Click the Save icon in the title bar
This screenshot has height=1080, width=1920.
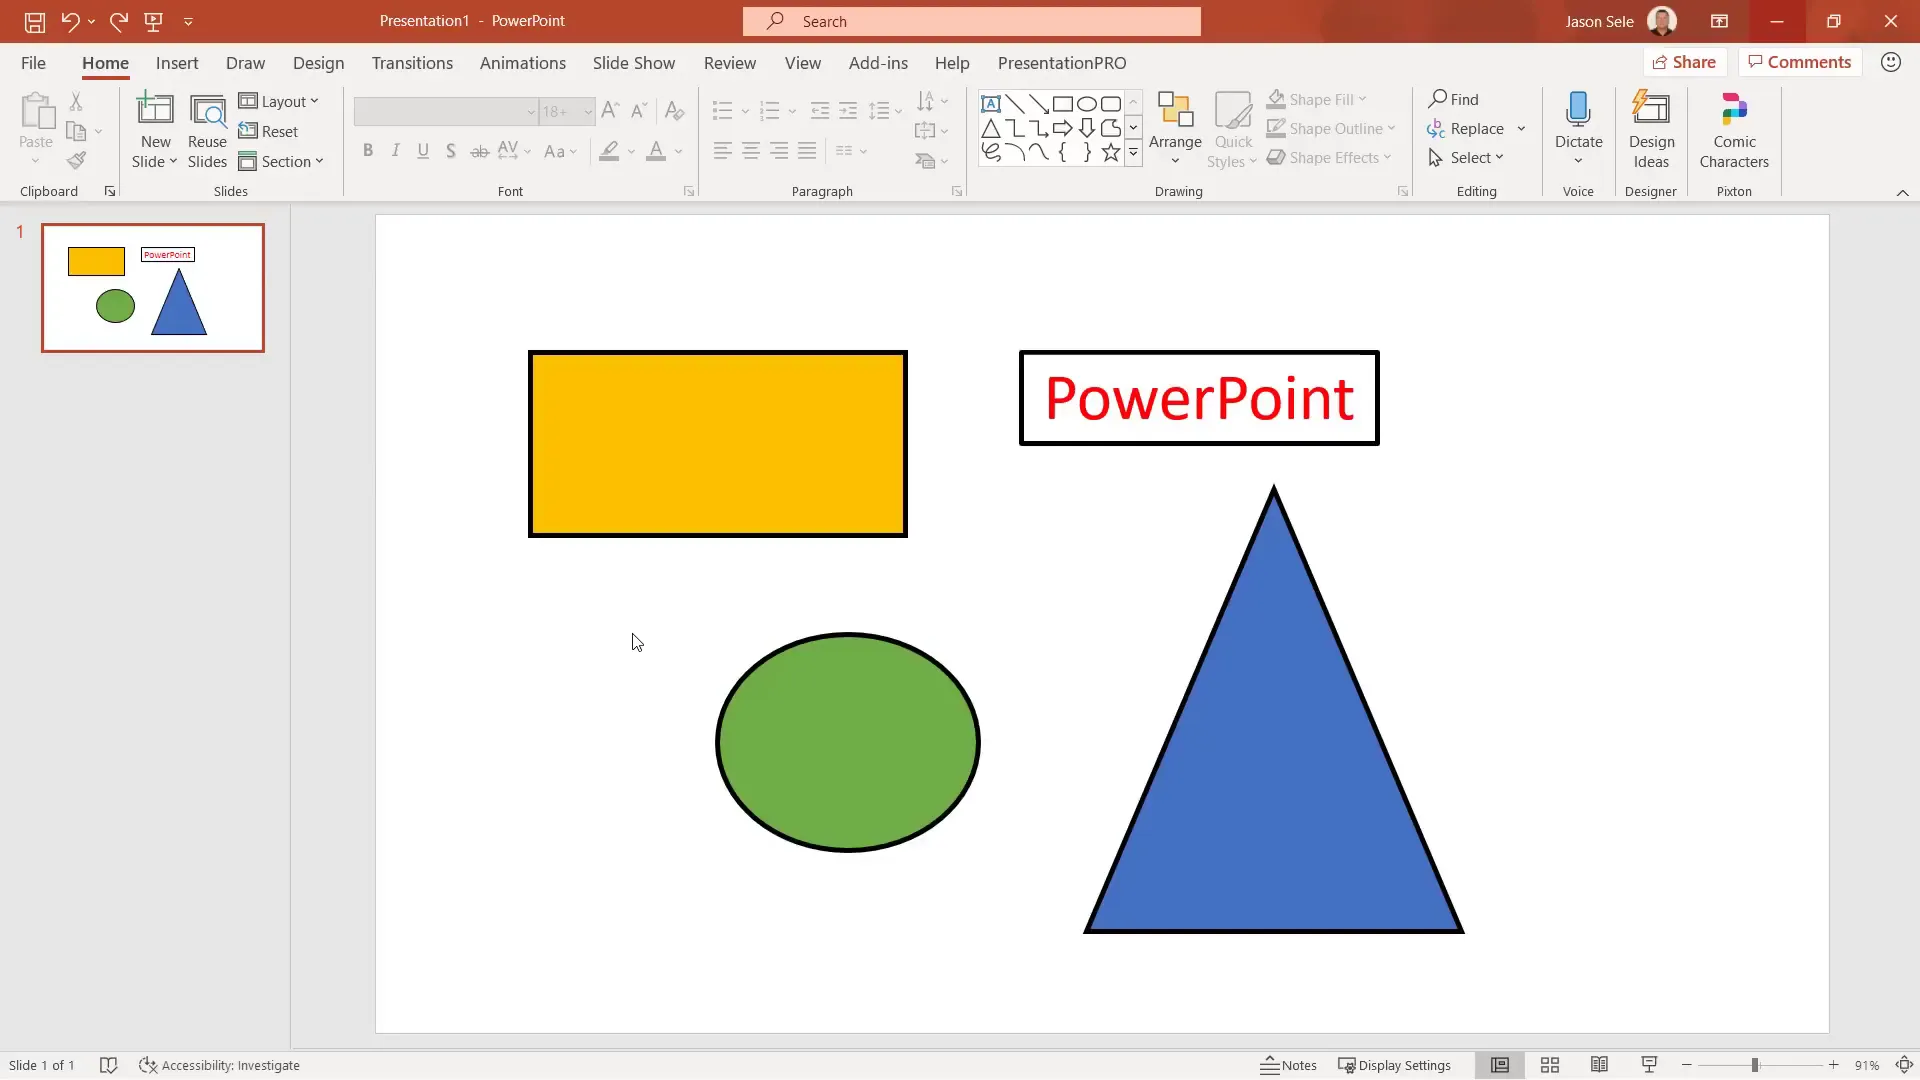[x=34, y=21]
